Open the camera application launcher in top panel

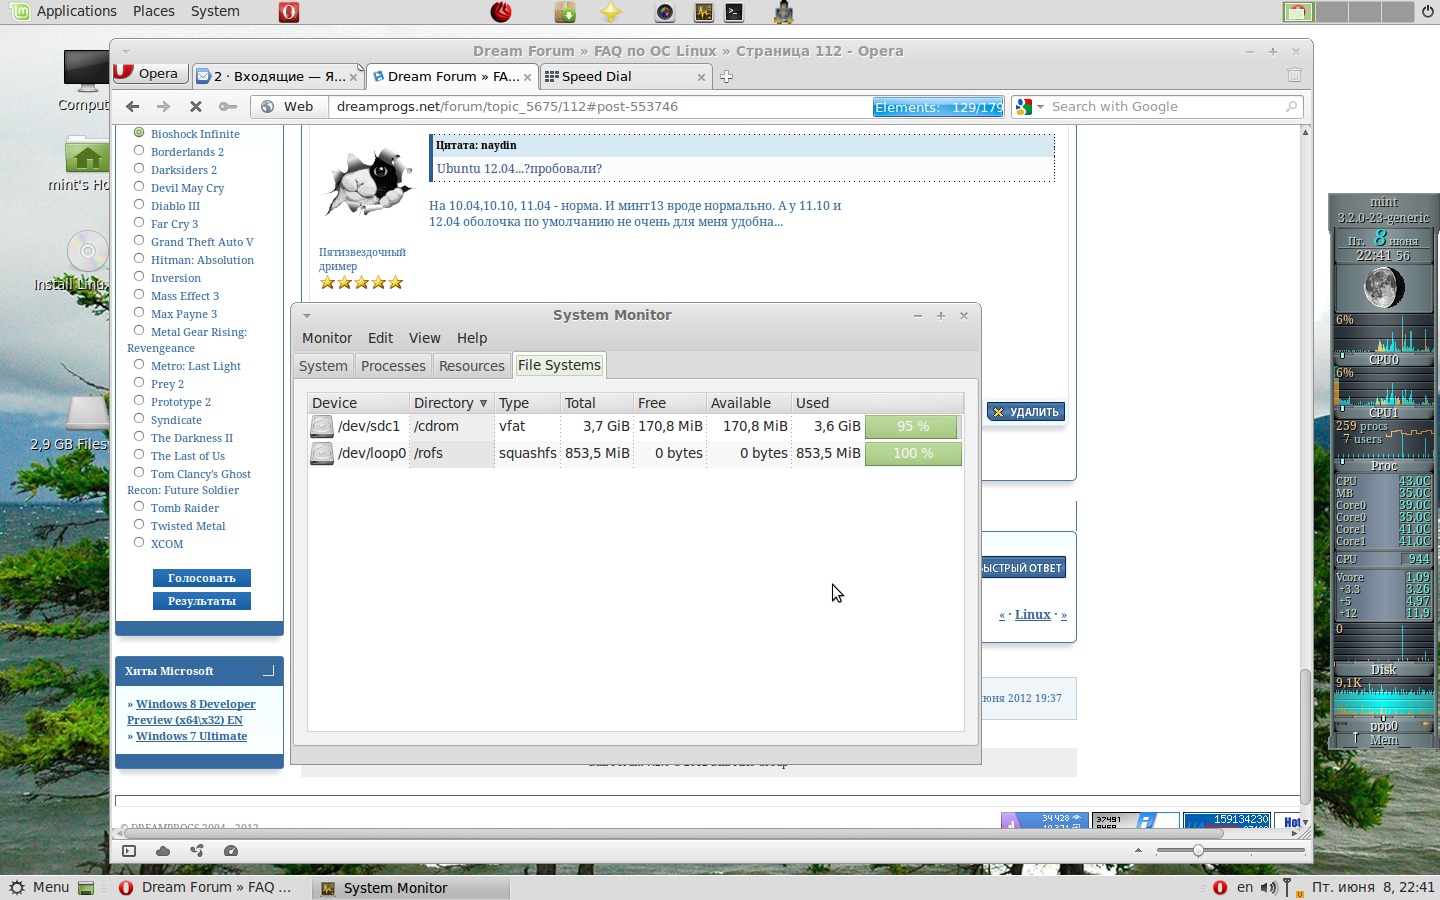(665, 12)
